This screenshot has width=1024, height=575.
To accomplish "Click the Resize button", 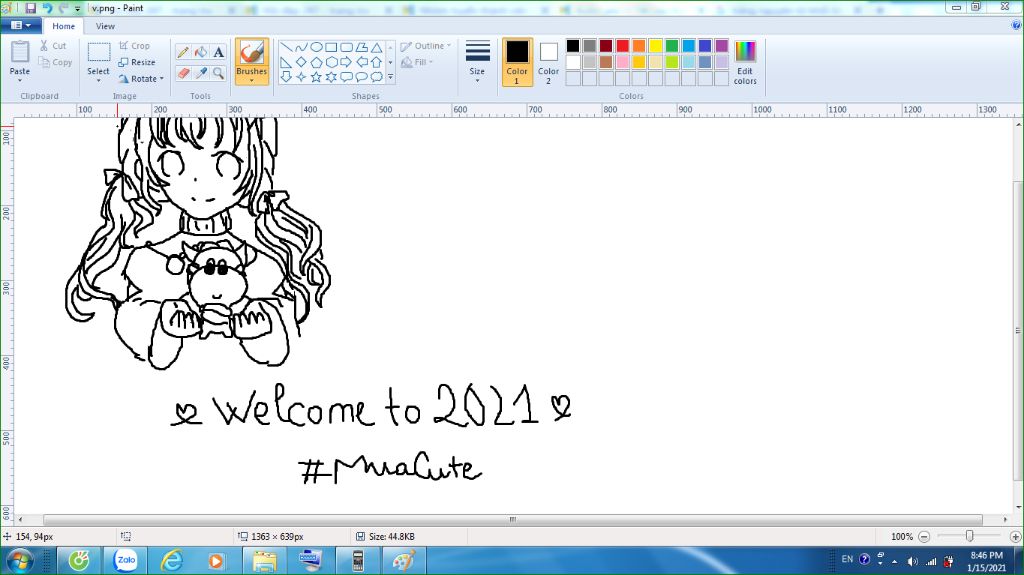I will 137,62.
